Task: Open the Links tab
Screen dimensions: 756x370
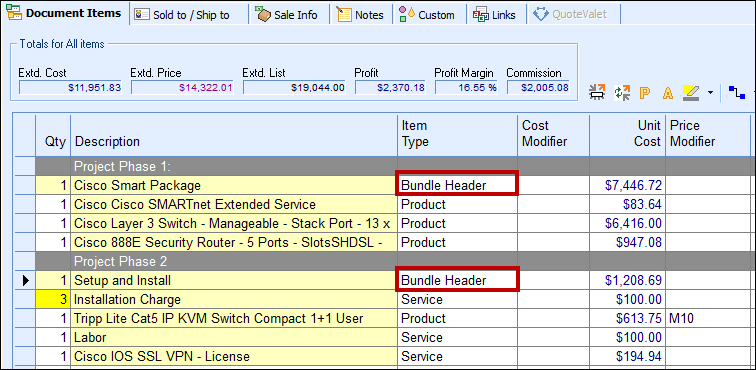Action: click(x=496, y=14)
